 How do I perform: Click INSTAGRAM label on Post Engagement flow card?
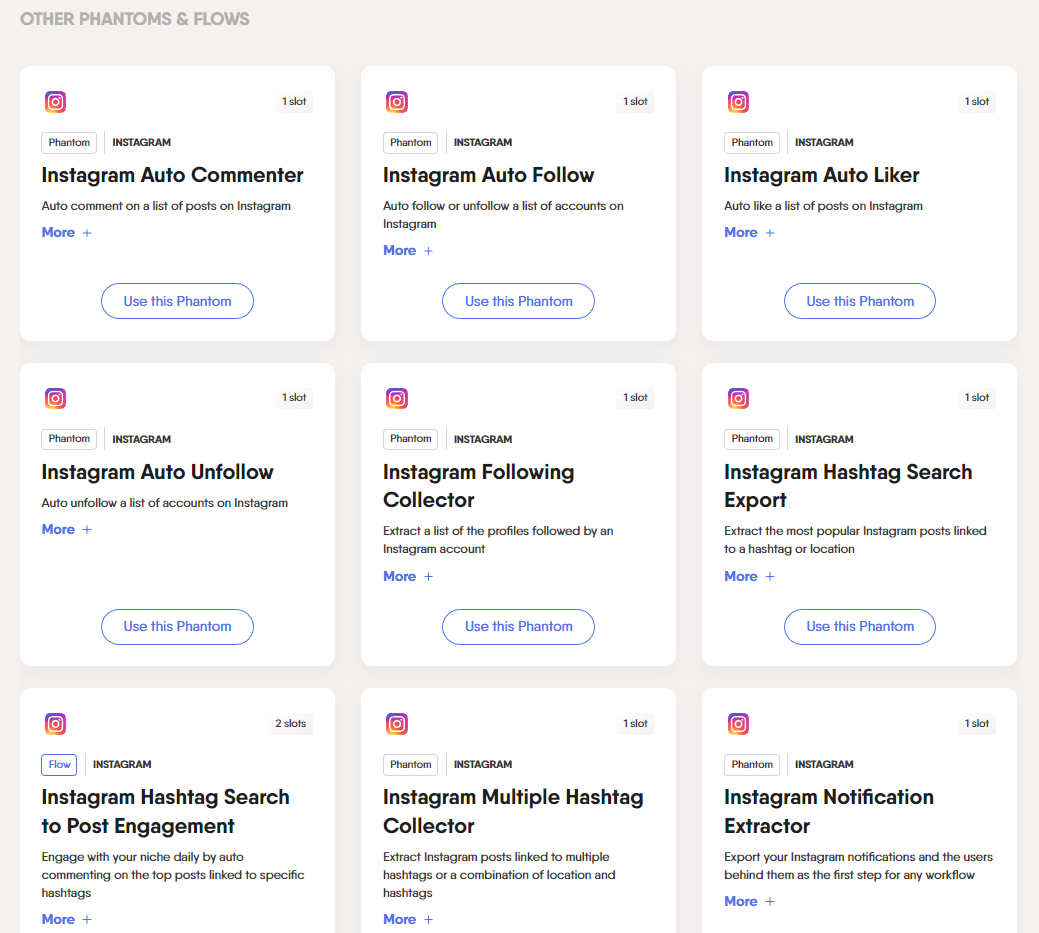point(122,765)
